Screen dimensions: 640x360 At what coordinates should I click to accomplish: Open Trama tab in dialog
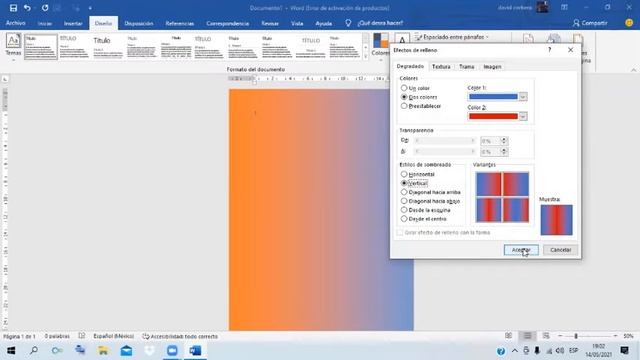tap(467, 67)
